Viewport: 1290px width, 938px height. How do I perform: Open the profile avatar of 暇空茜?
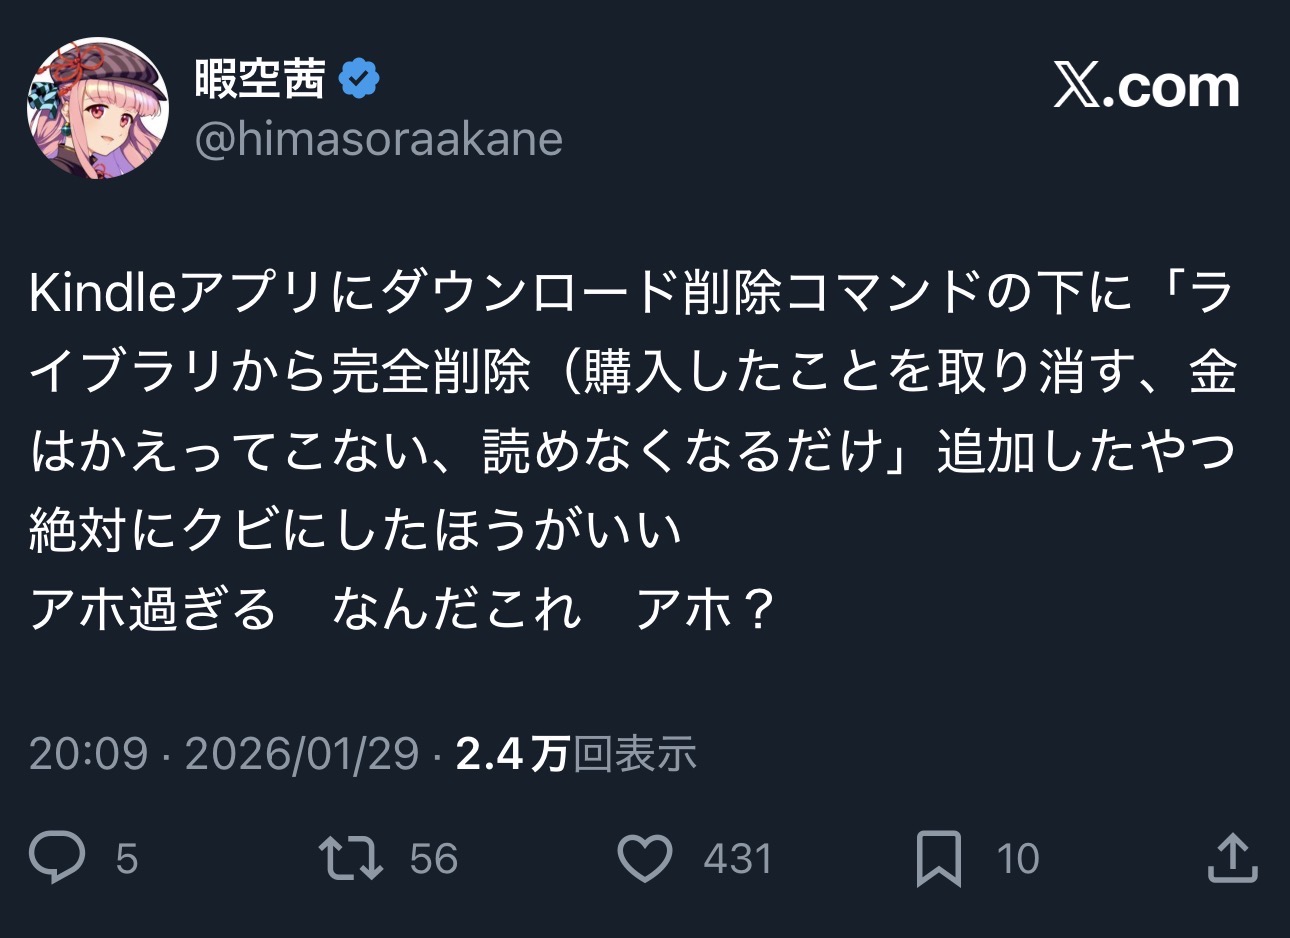coord(98,108)
